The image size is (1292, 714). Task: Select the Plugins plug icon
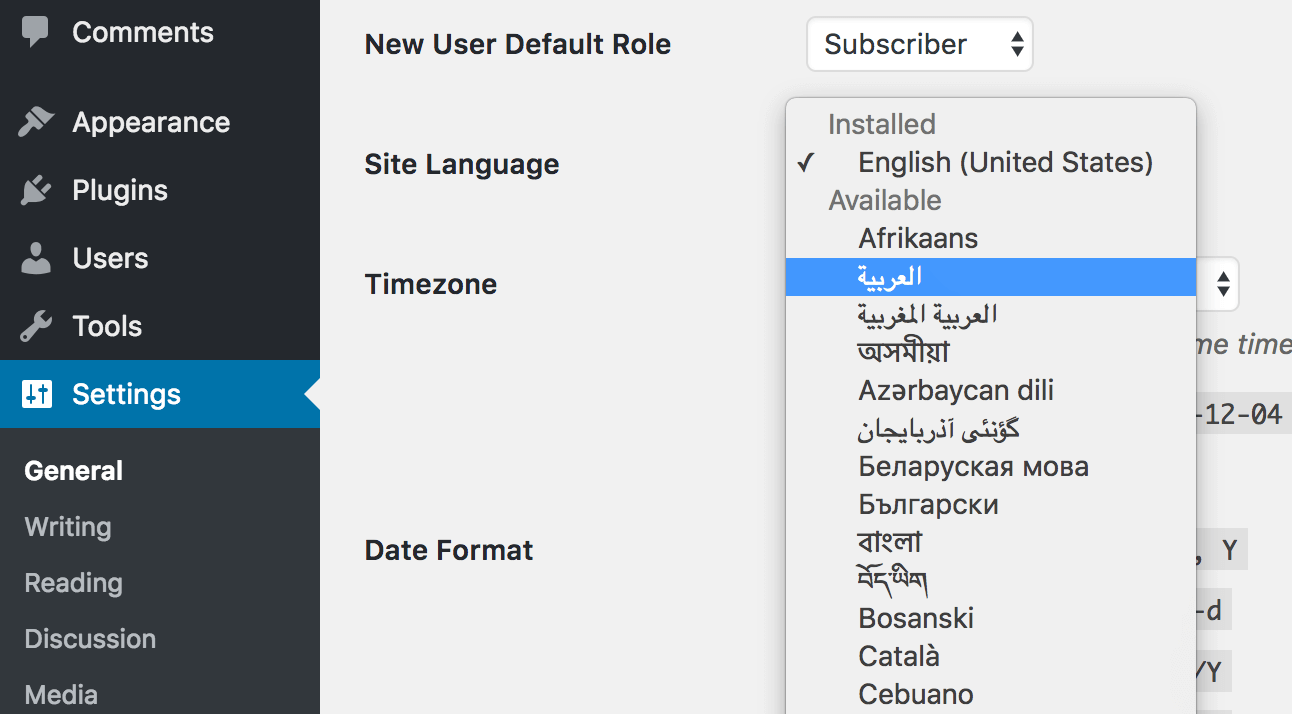36,189
